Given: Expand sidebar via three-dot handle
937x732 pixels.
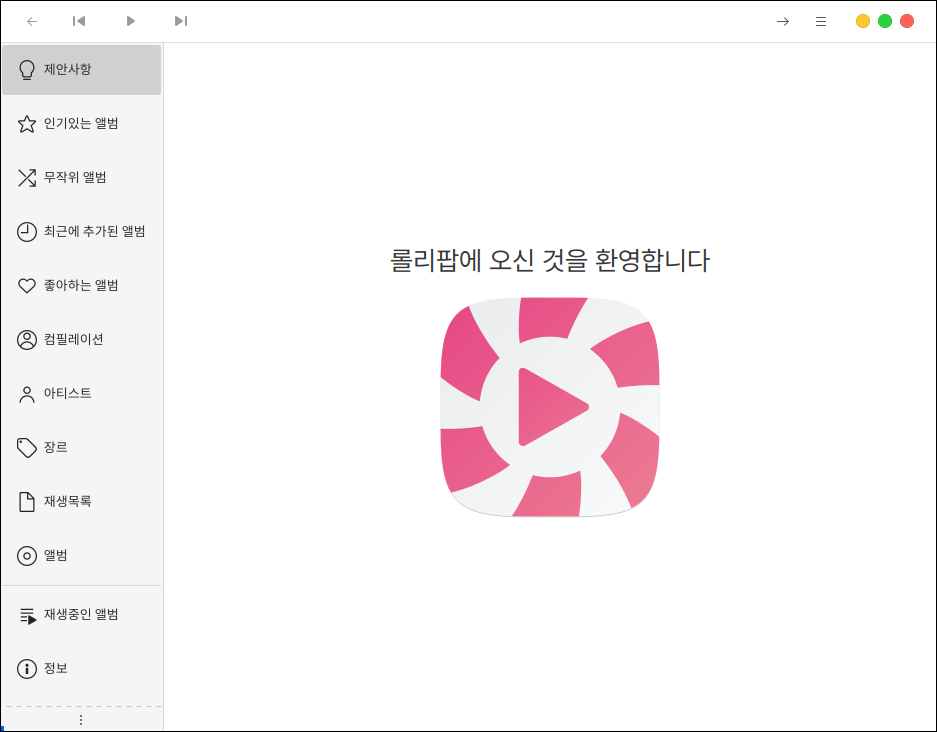Looking at the screenshot, I should 81,720.
